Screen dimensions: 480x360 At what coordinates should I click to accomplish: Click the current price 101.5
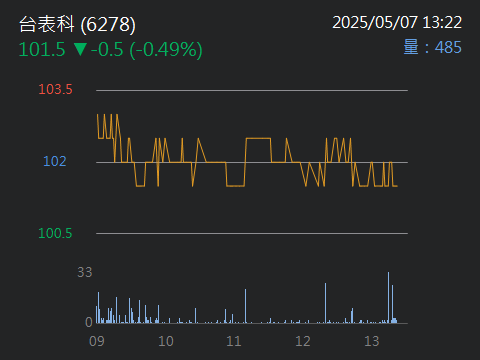(42, 49)
